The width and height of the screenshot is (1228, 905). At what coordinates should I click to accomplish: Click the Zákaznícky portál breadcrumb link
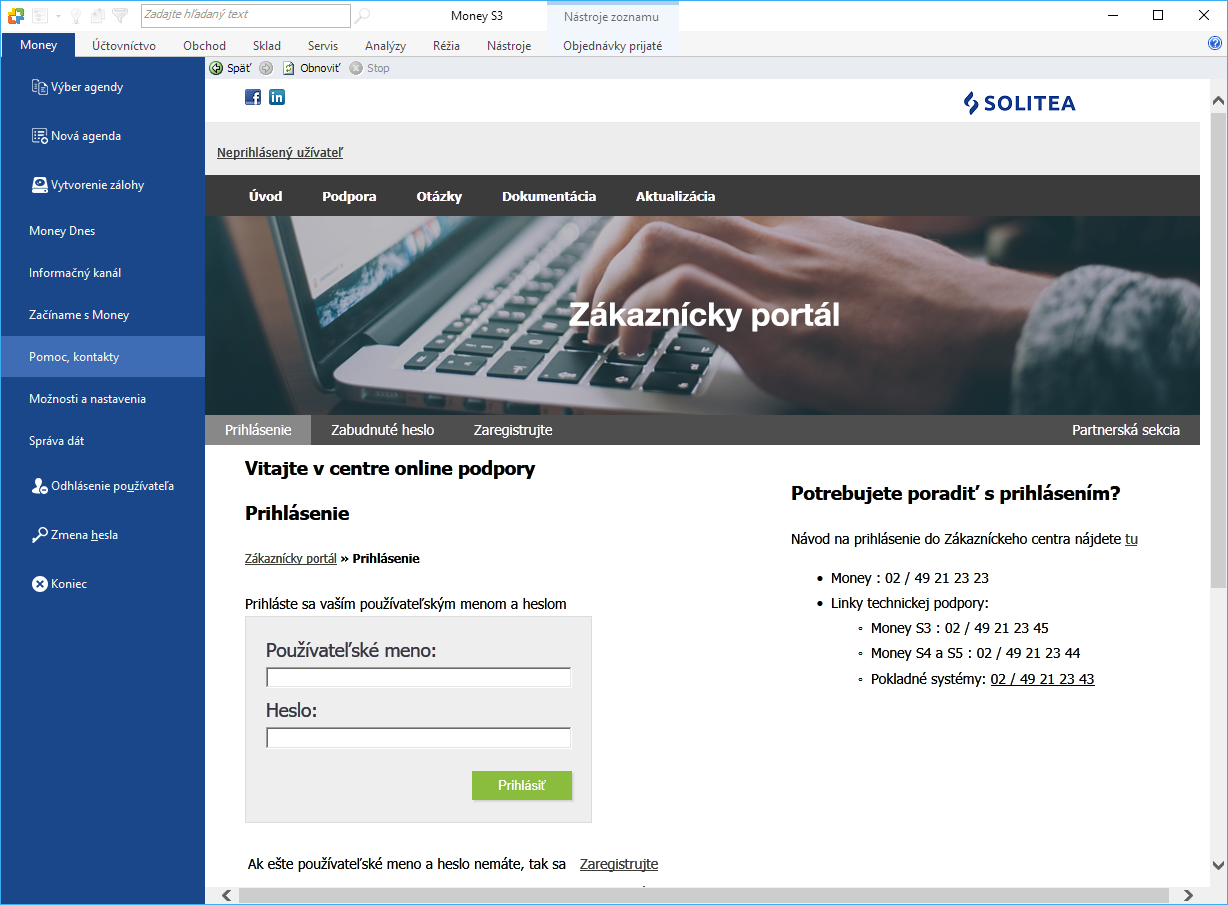point(291,559)
